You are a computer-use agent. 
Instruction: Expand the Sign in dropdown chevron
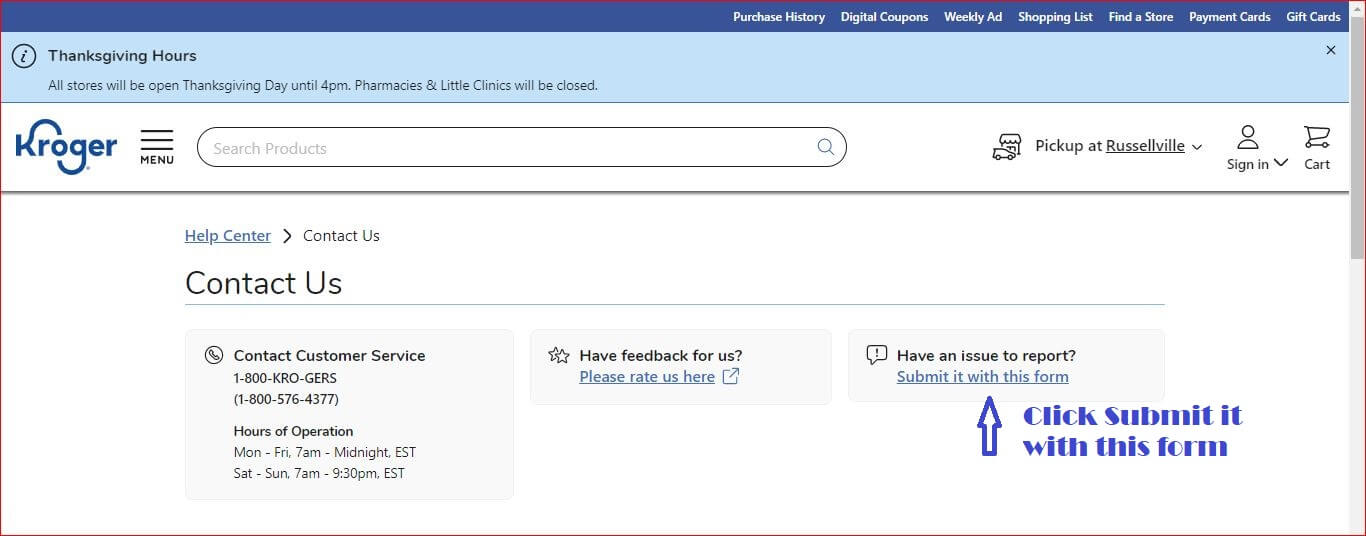[1281, 163]
